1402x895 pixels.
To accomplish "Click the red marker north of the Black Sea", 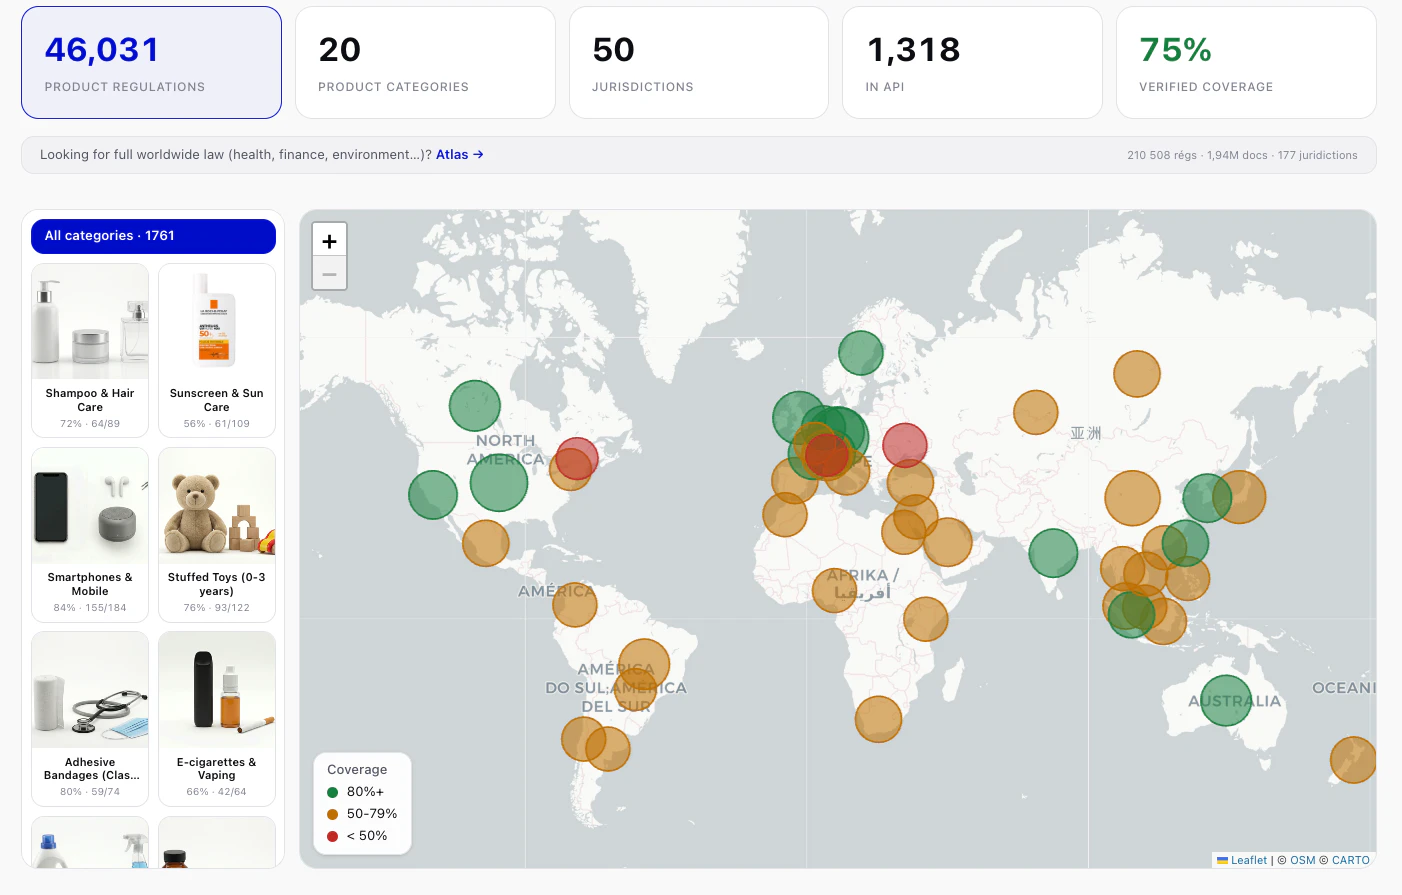I will [905, 446].
